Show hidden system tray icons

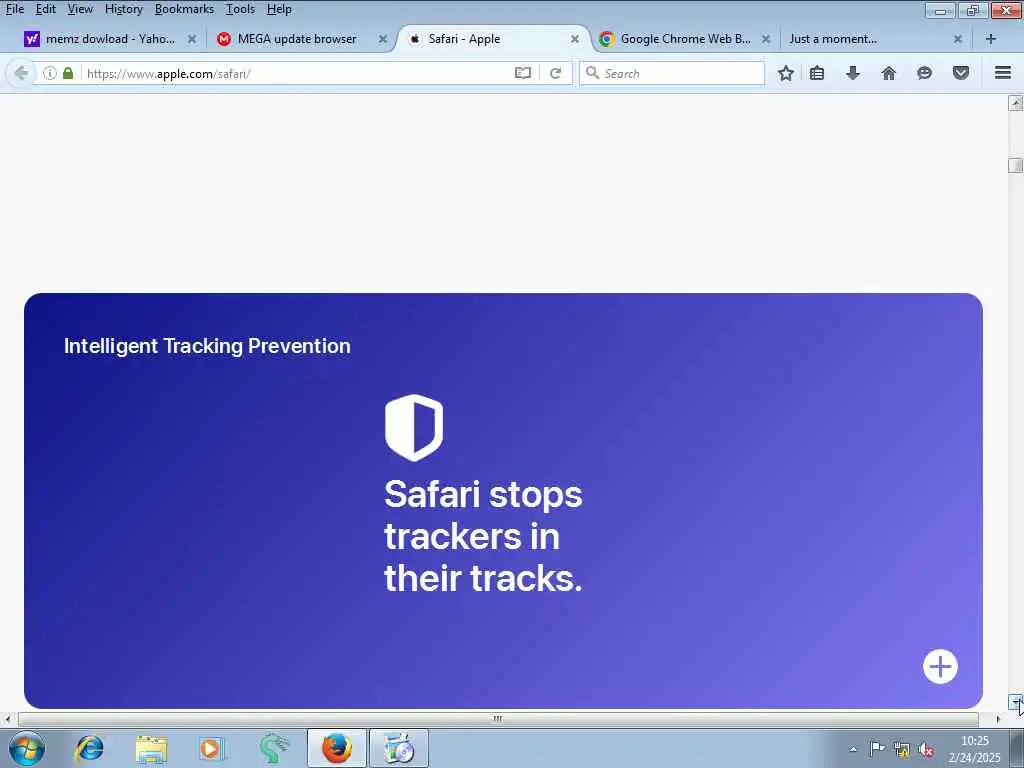point(853,749)
